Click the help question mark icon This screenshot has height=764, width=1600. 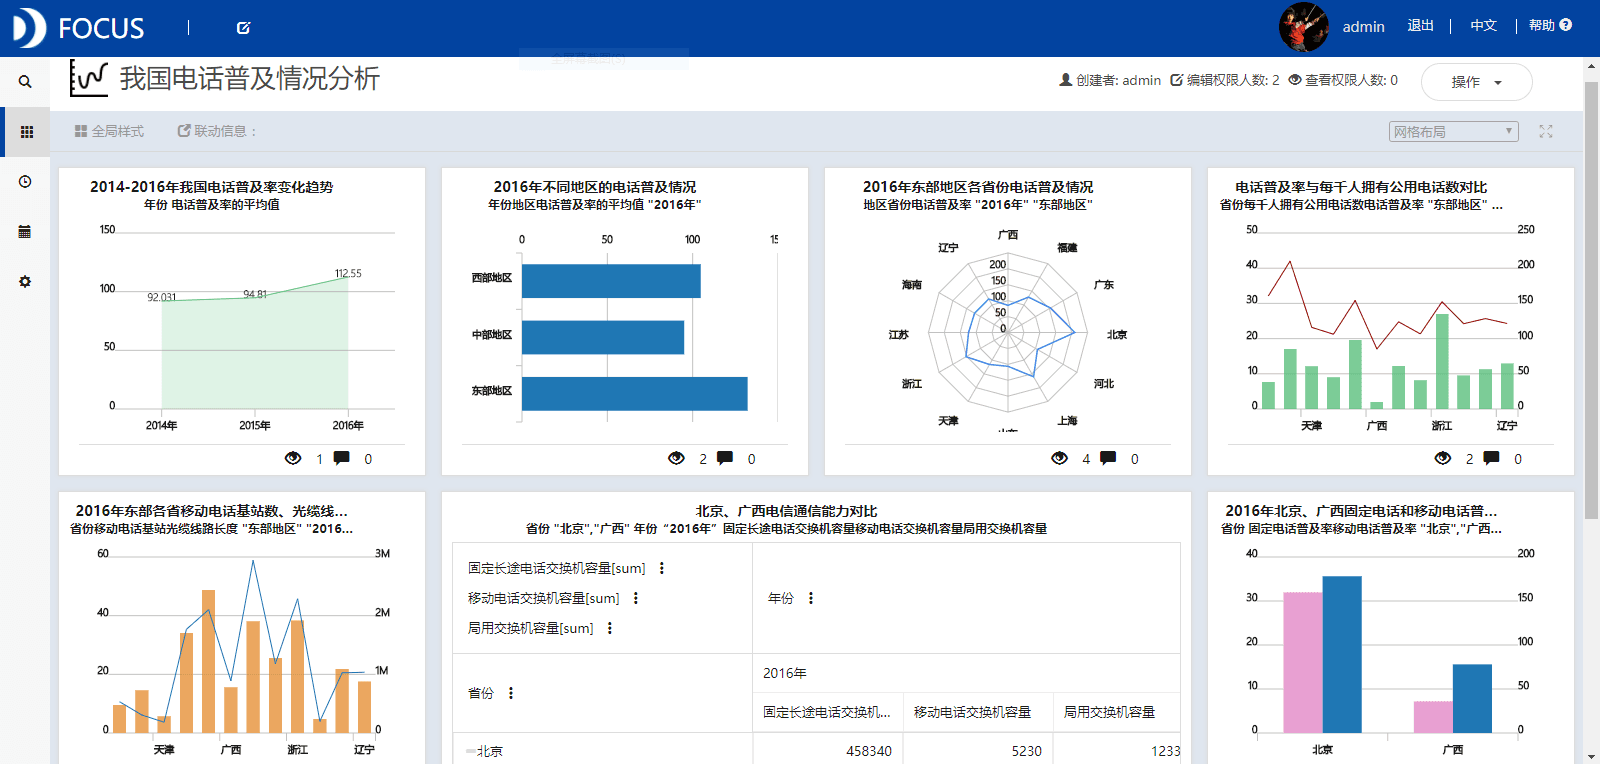coord(1566,25)
